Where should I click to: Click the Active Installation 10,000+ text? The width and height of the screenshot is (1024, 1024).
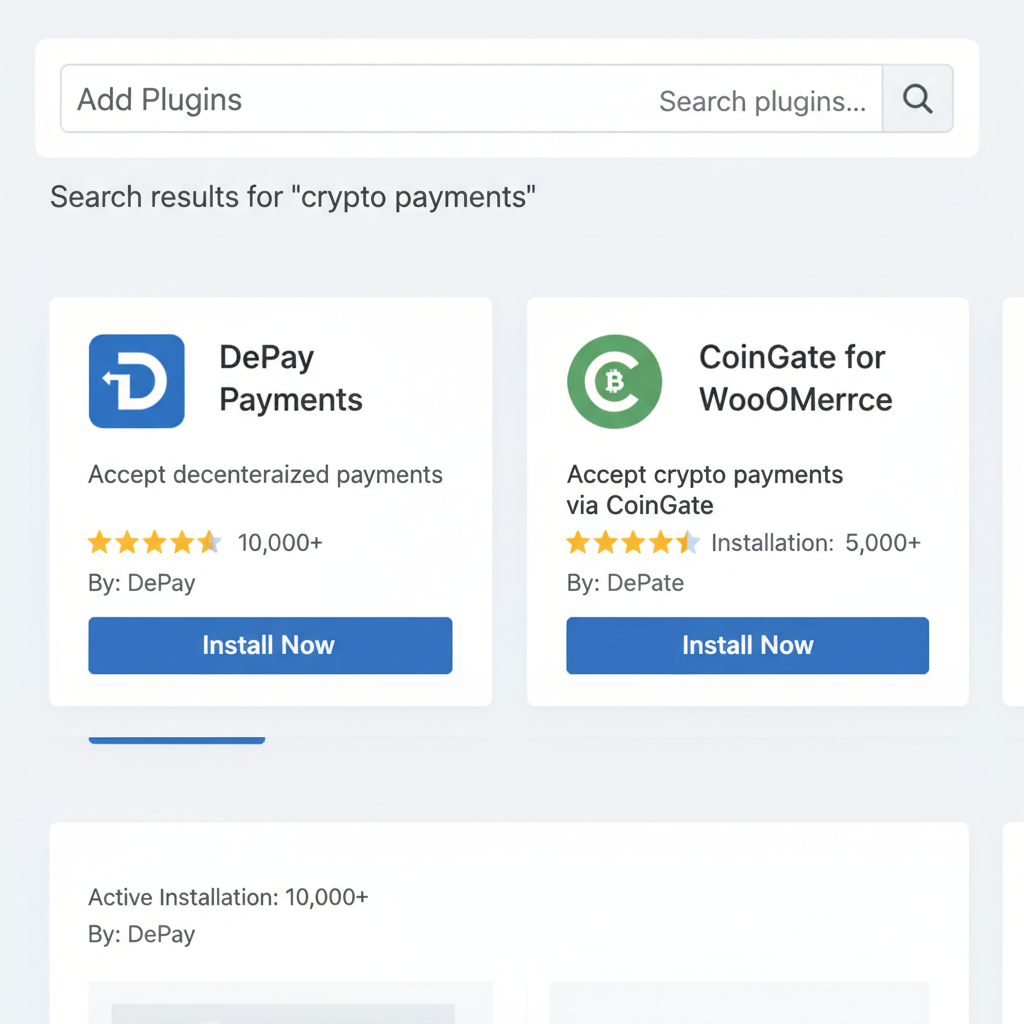click(x=228, y=897)
